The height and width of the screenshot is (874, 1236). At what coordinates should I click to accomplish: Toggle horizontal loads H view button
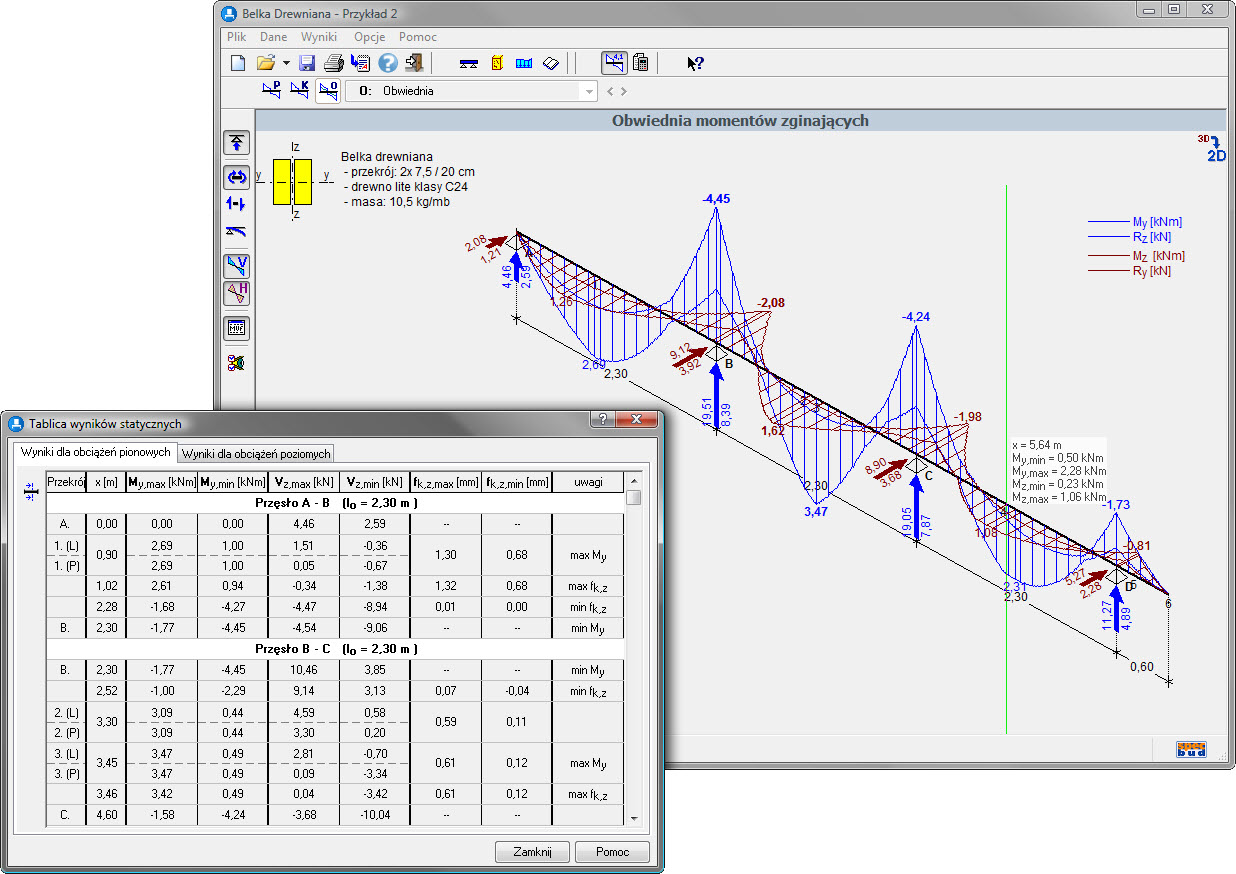point(237,293)
